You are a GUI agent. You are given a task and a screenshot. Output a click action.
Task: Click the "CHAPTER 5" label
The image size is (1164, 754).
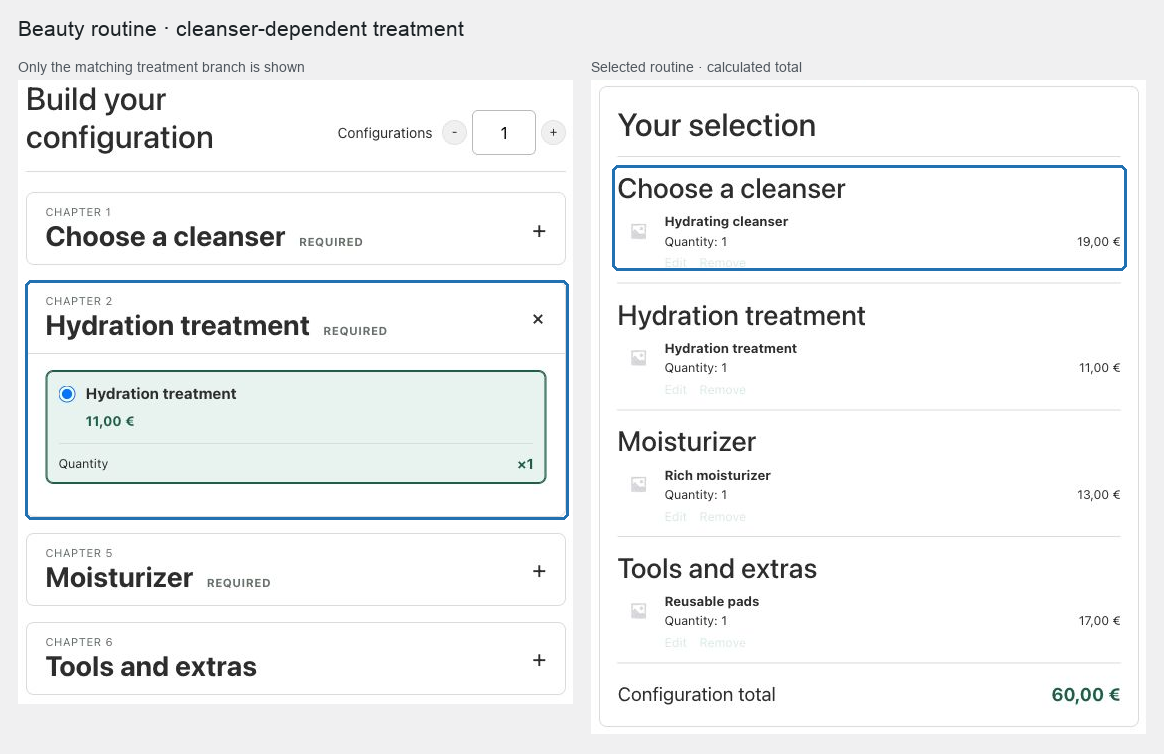79,554
